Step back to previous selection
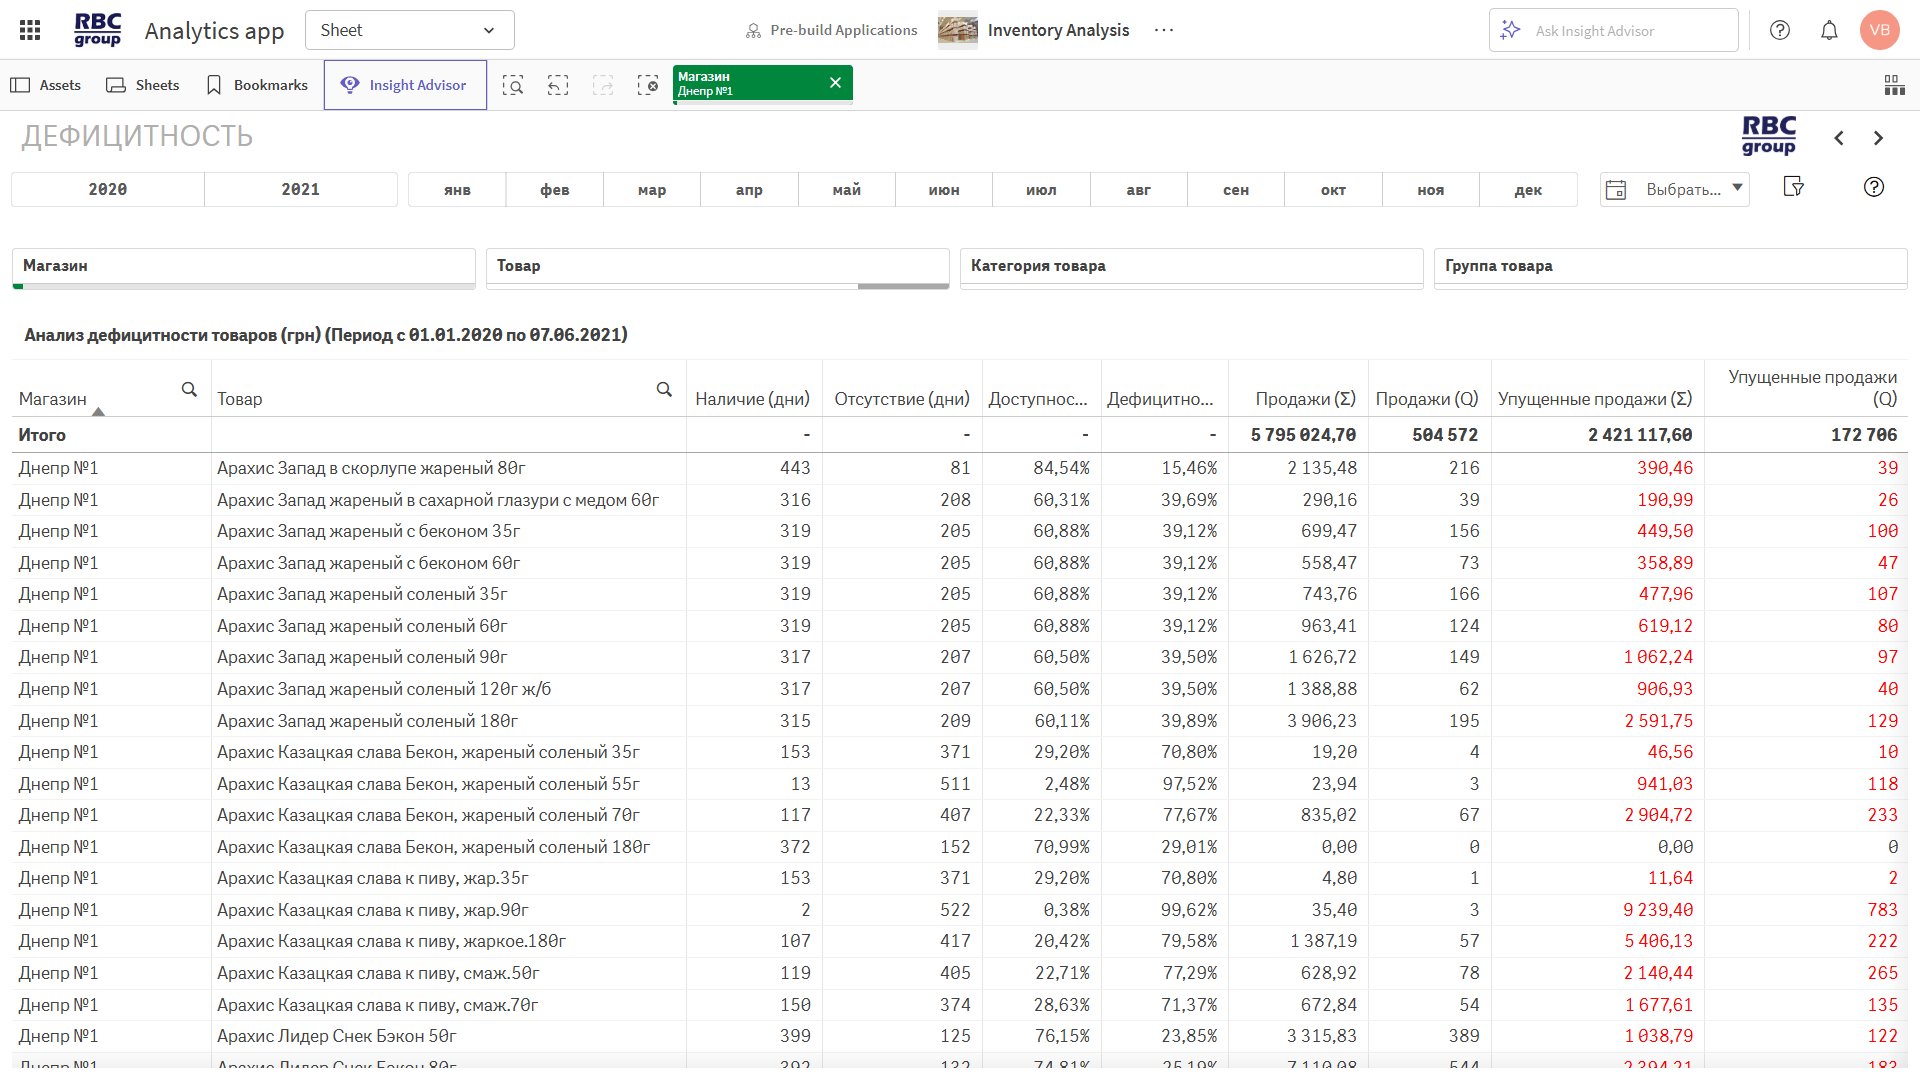Screen dimensions: 1920x1080 pos(558,85)
